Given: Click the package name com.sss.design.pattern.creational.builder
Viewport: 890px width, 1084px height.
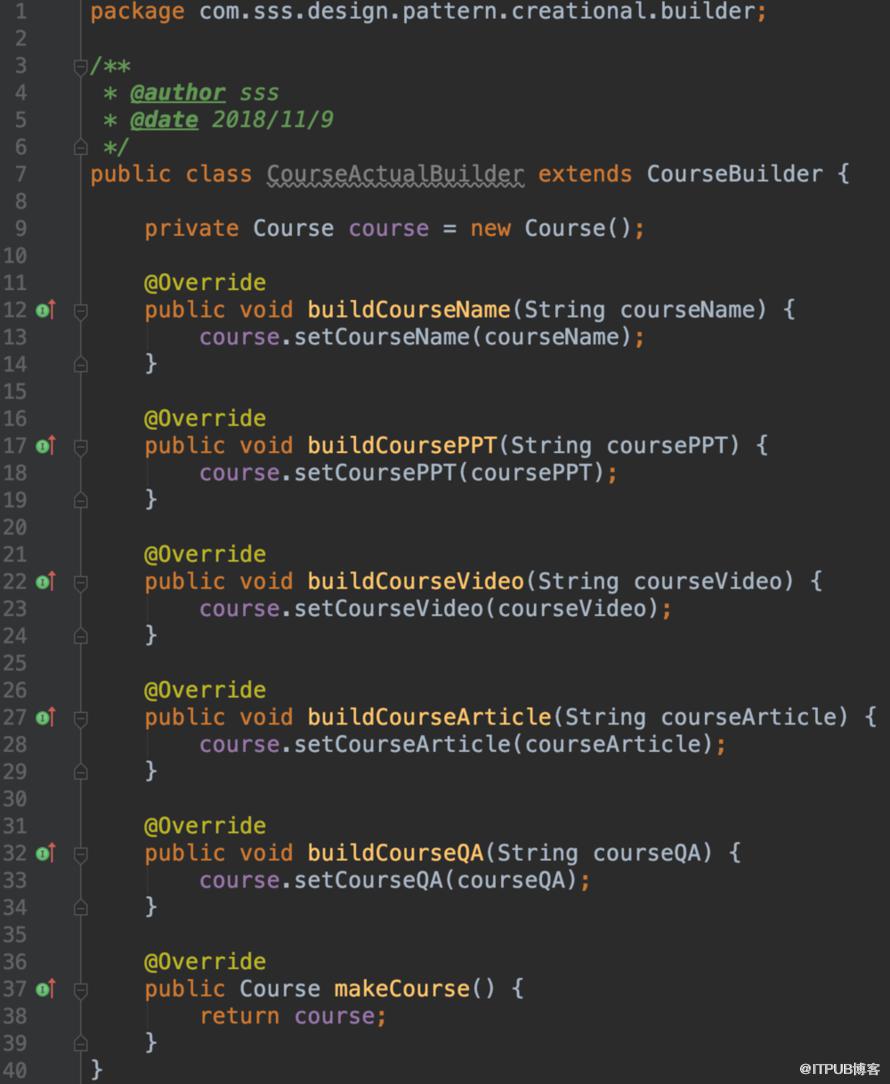Looking at the screenshot, I should (477, 12).
